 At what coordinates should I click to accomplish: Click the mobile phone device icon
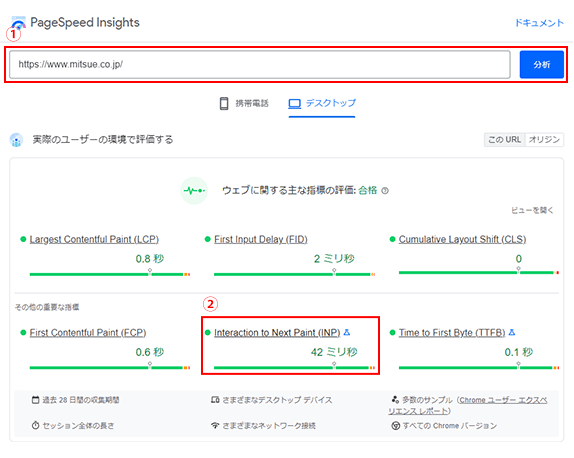click(x=224, y=103)
